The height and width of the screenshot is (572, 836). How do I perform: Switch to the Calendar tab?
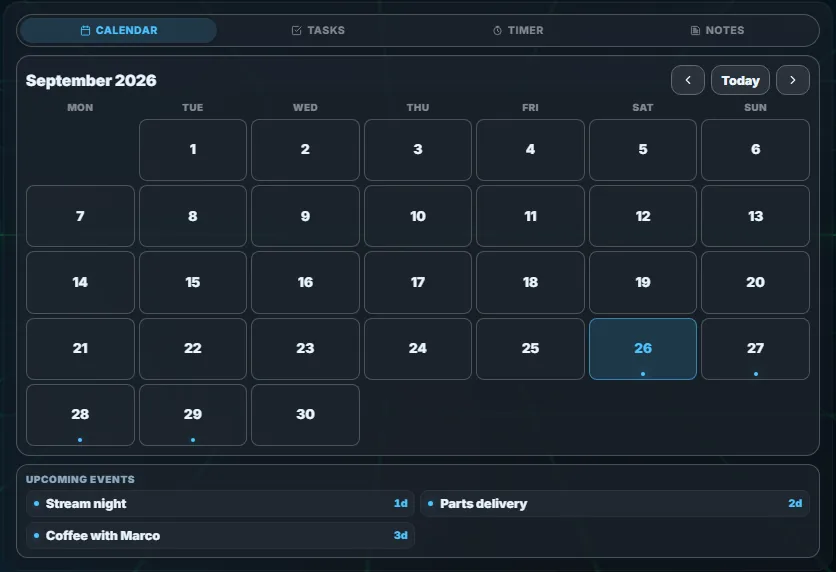click(x=118, y=30)
